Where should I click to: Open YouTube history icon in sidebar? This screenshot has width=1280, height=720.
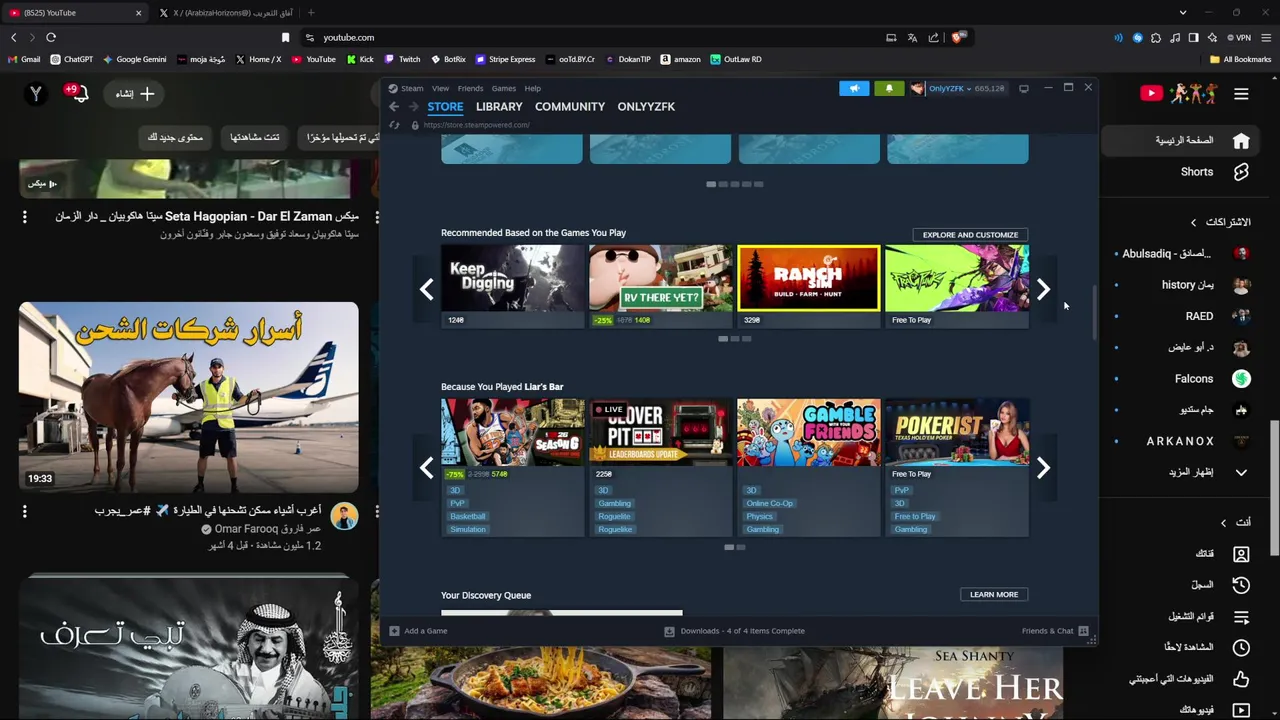(1241, 585)
